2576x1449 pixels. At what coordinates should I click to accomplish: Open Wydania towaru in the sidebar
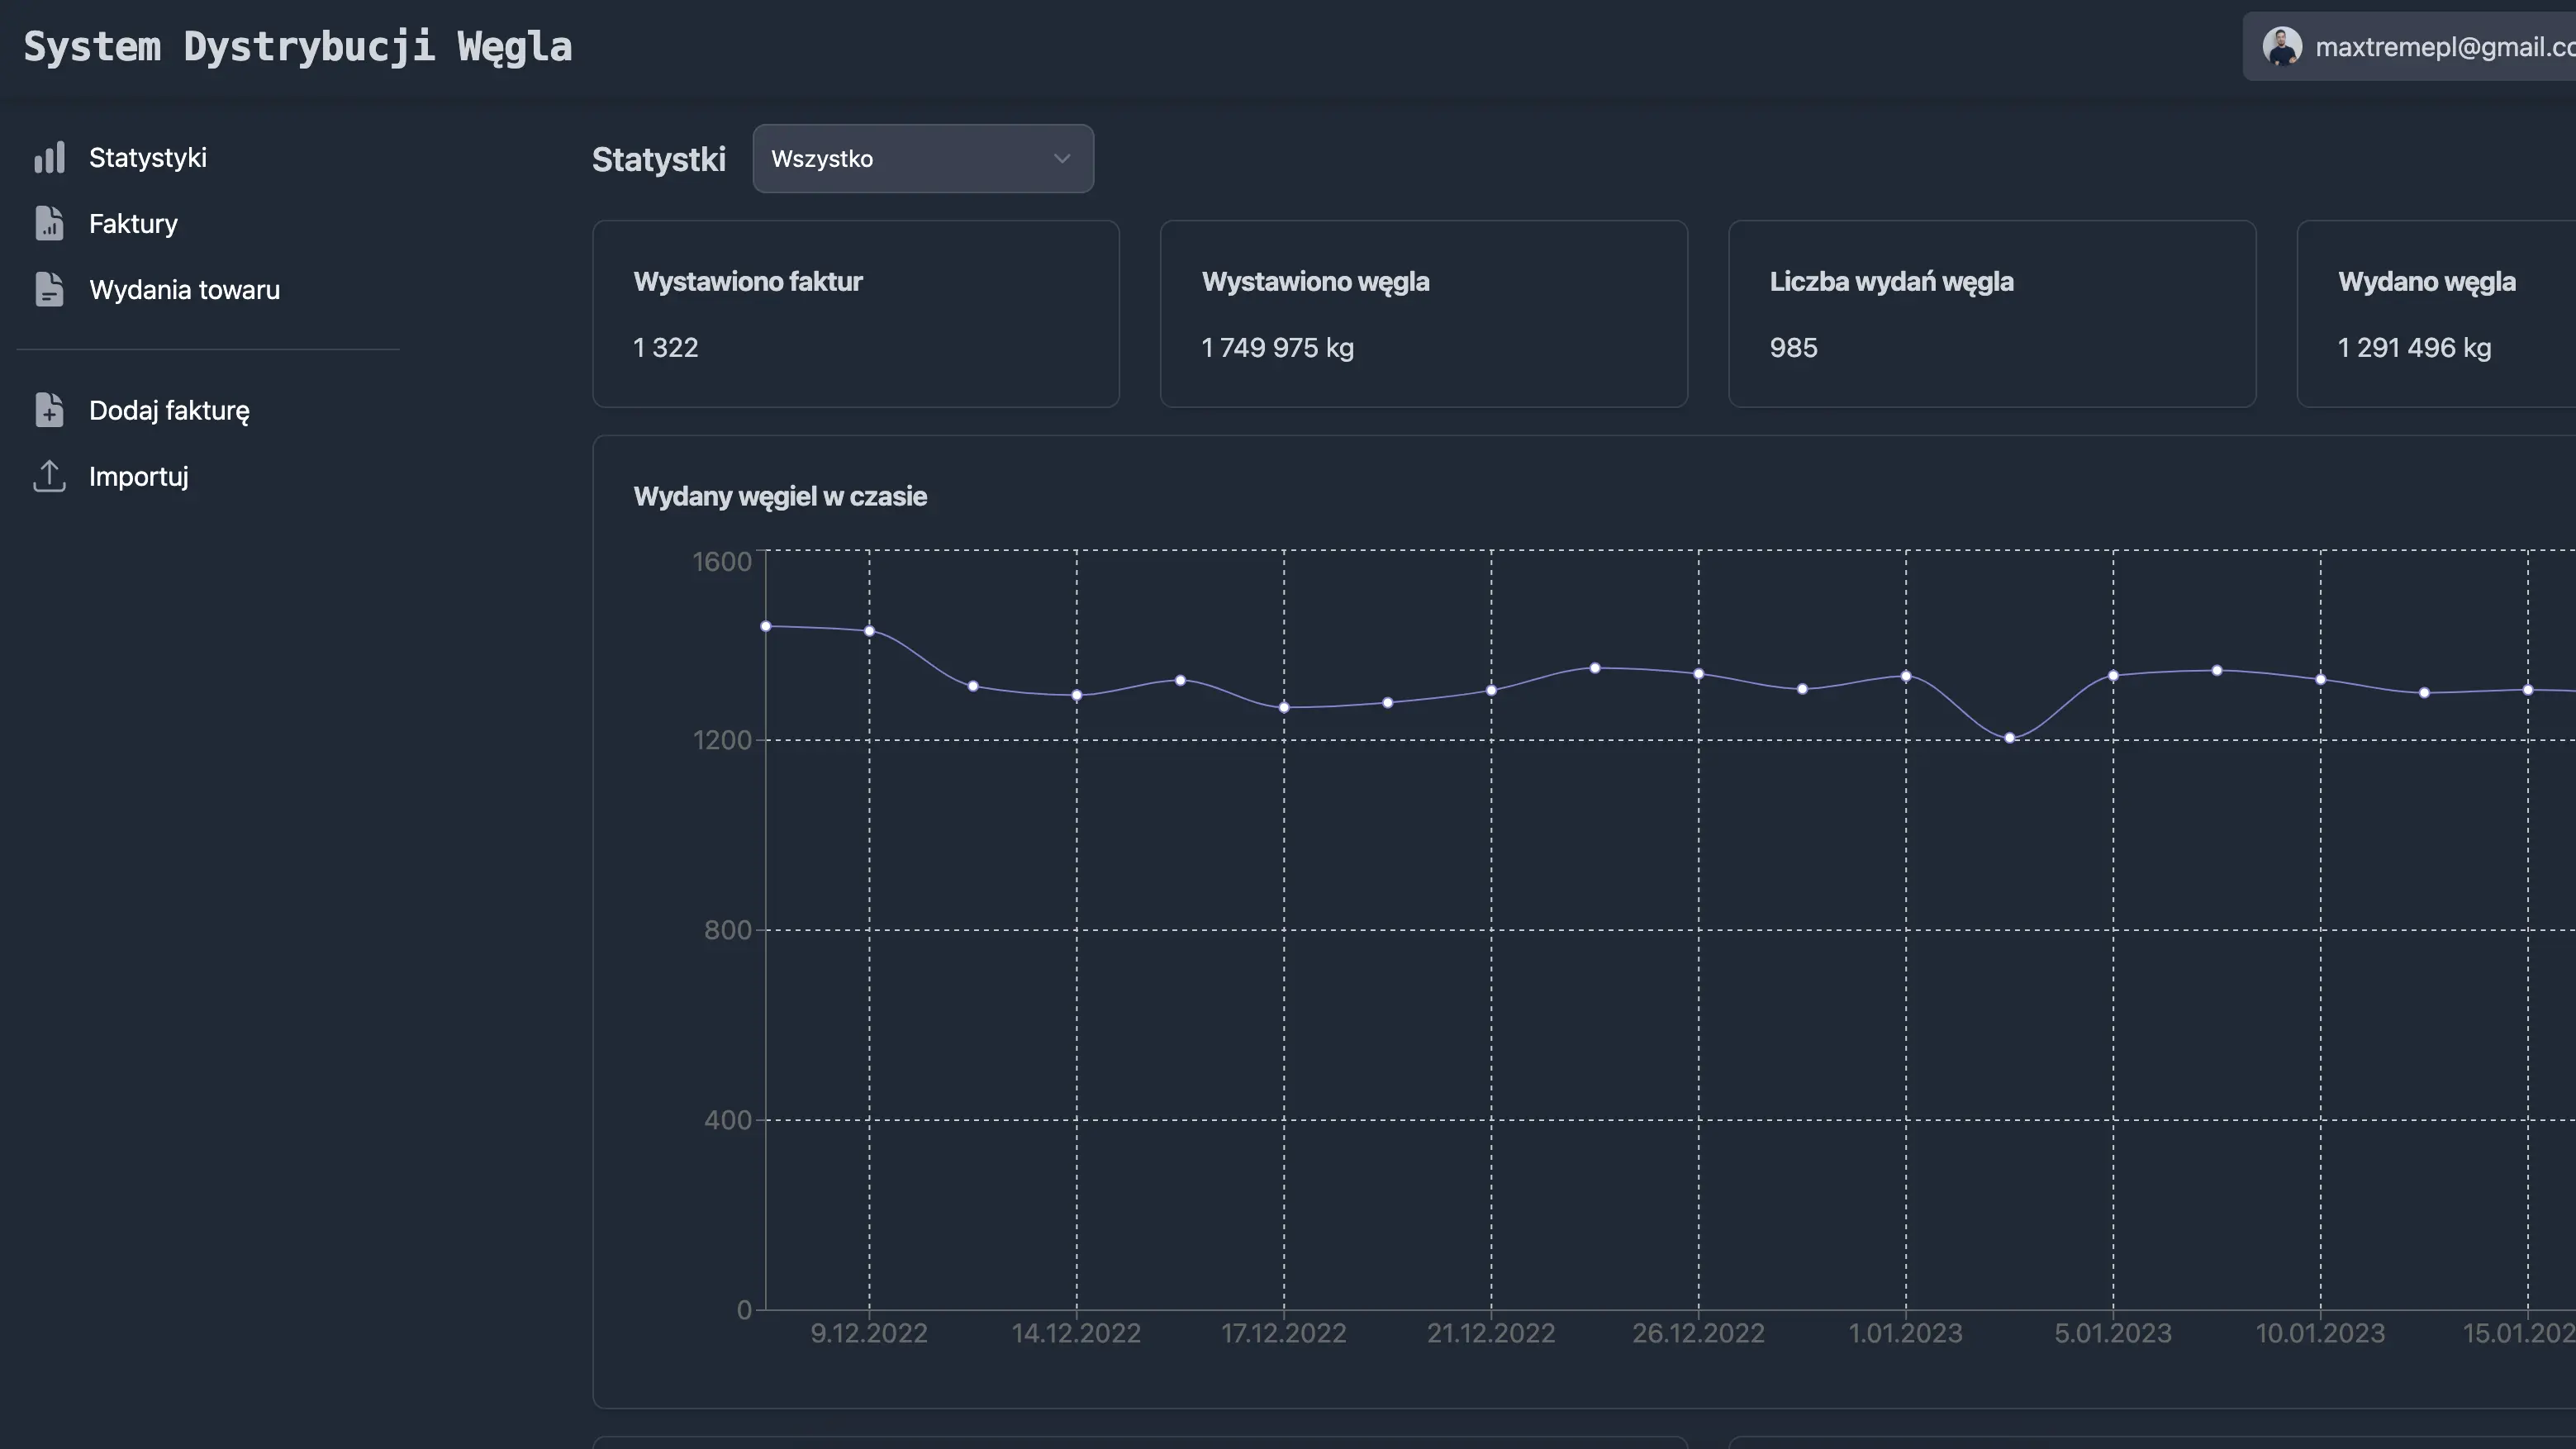click(184, 289)
